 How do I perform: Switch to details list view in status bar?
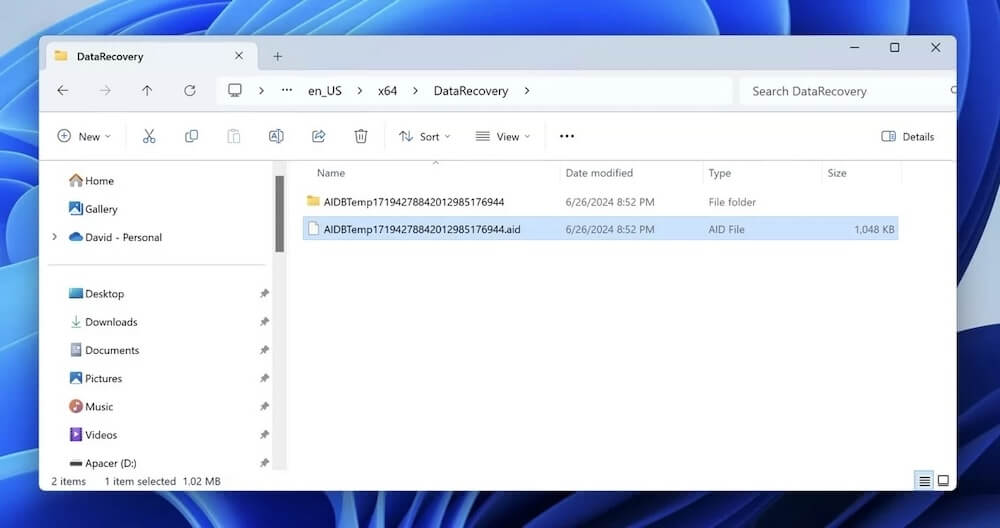point(924,481)
